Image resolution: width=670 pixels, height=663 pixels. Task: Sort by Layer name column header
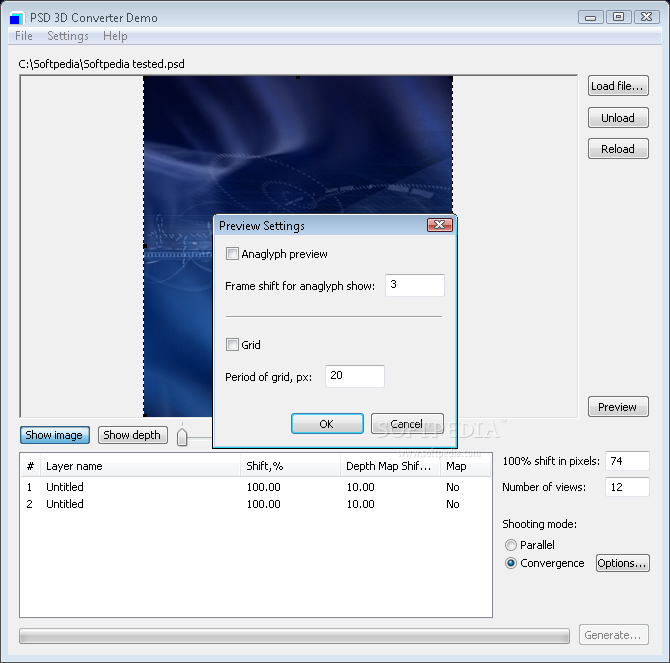point(140,466)
